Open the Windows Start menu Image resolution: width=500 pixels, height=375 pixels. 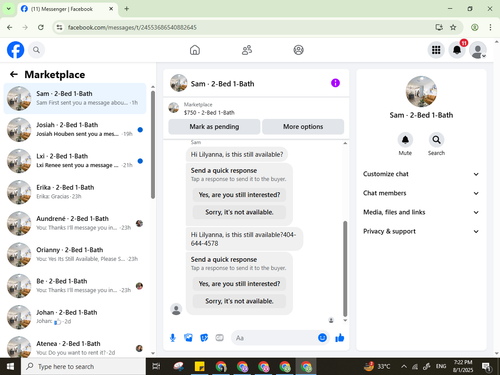point(10,367)
